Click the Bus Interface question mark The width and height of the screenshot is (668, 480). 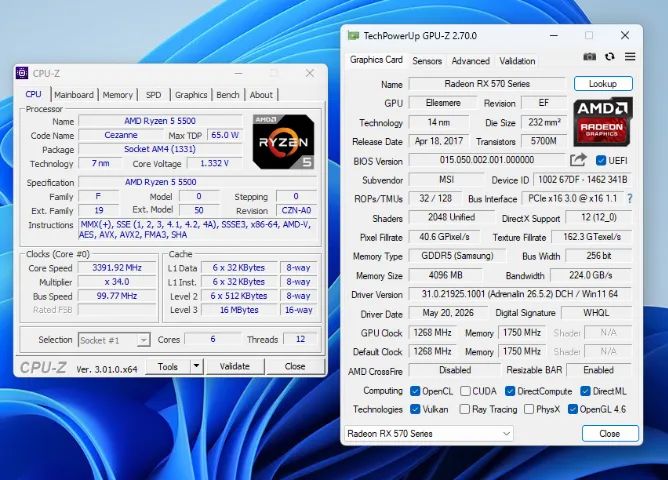(630, 198)
